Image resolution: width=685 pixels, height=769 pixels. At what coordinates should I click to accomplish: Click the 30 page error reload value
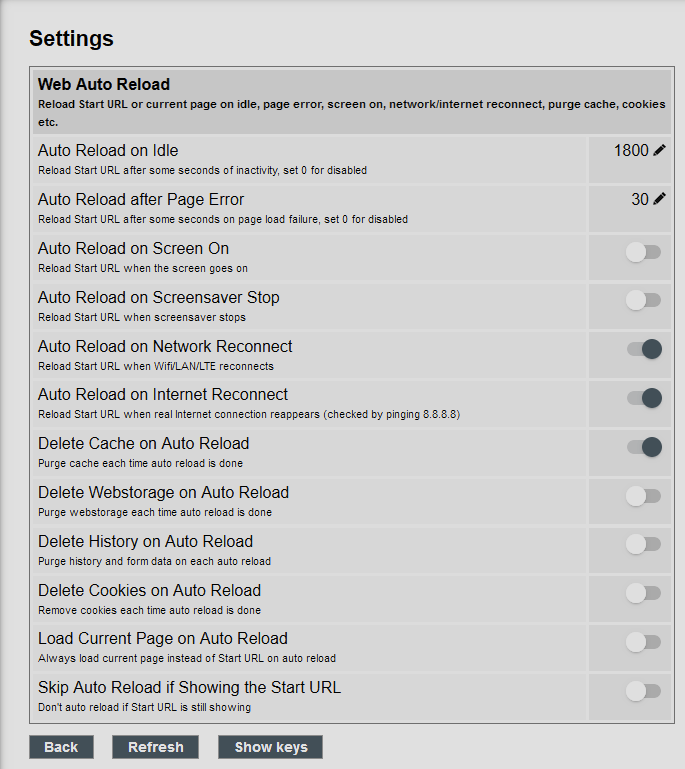pos(640,199)
